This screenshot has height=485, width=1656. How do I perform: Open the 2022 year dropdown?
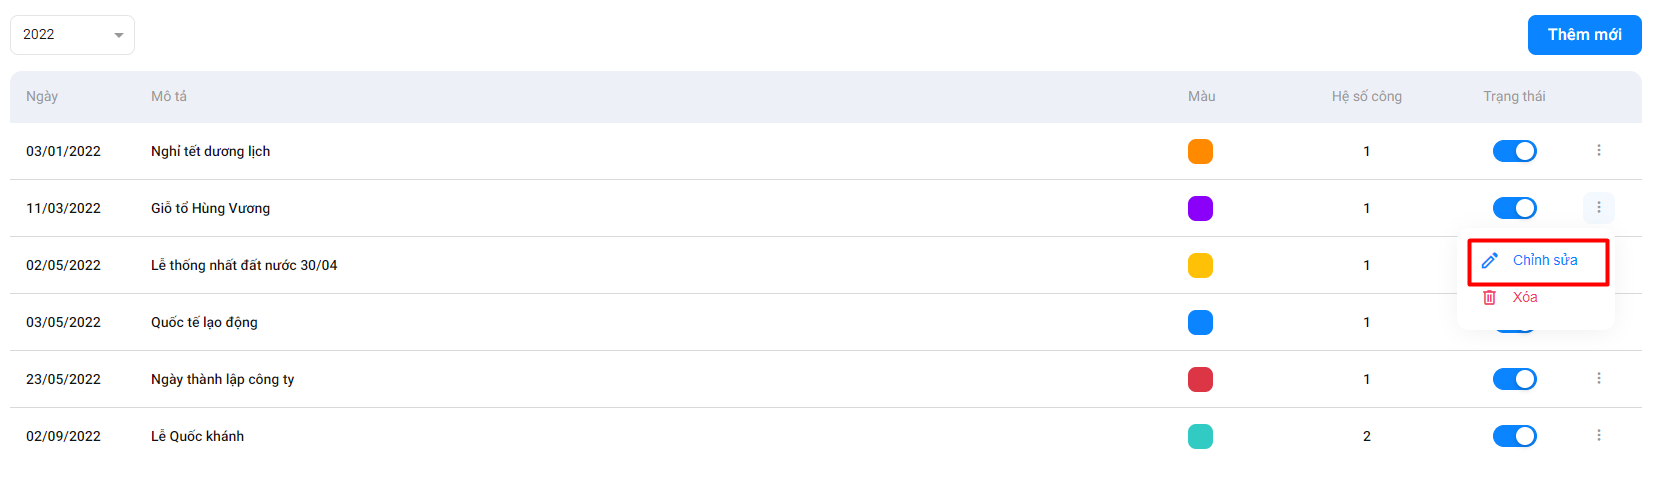click(72, 35)
